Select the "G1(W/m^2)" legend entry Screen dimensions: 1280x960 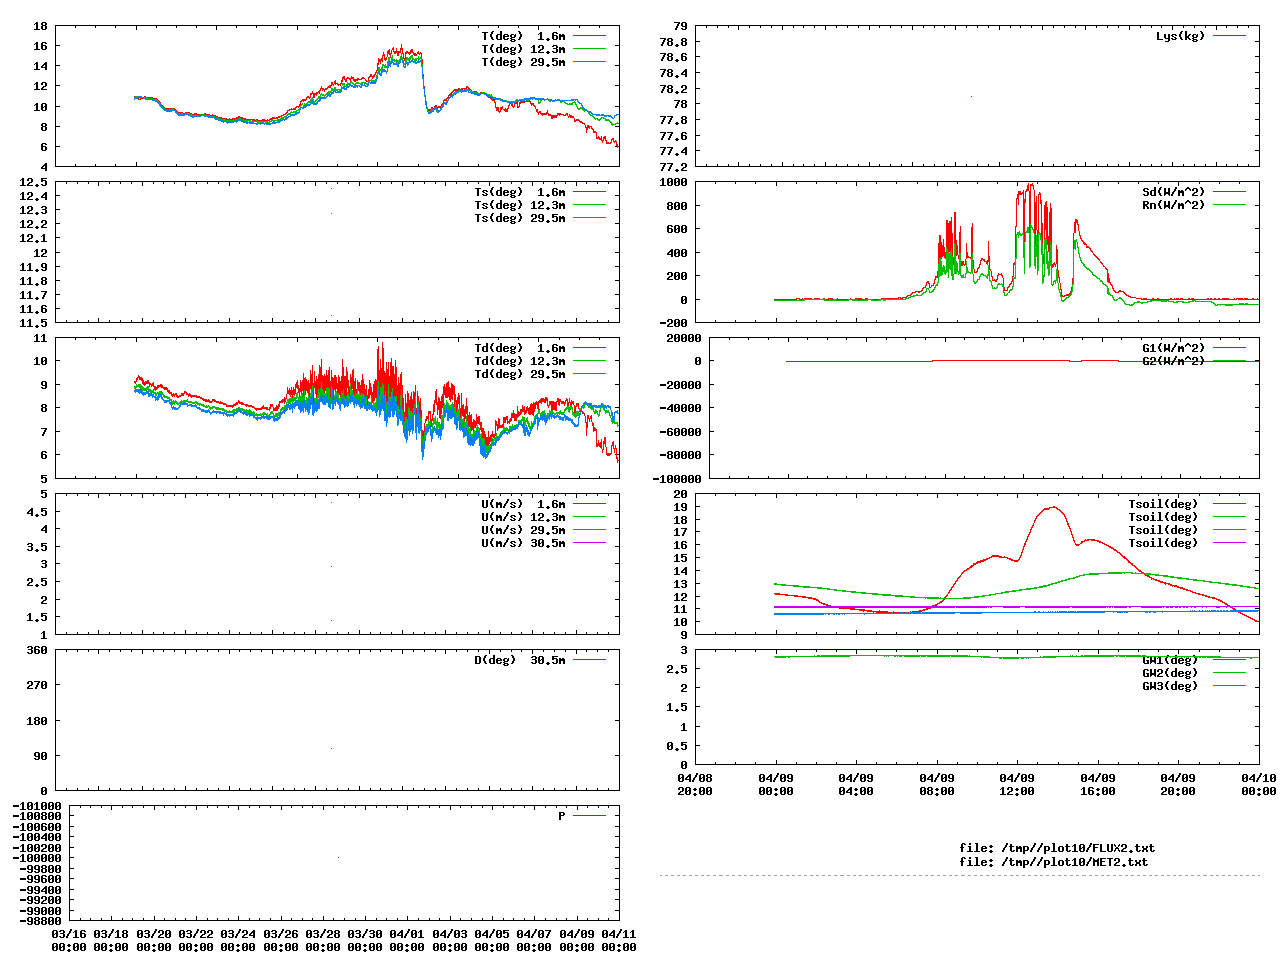click(1174, 348)
